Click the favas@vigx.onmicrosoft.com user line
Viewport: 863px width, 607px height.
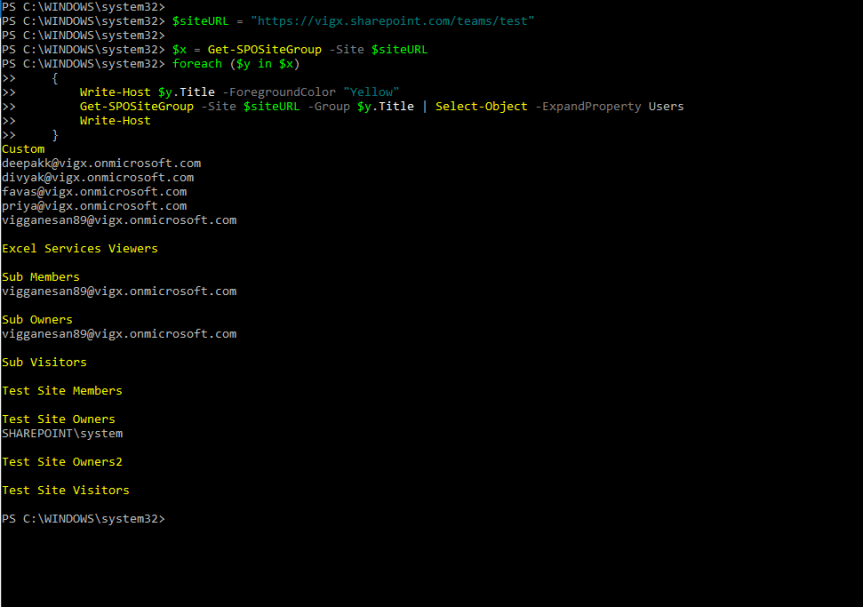click(94, 191)
